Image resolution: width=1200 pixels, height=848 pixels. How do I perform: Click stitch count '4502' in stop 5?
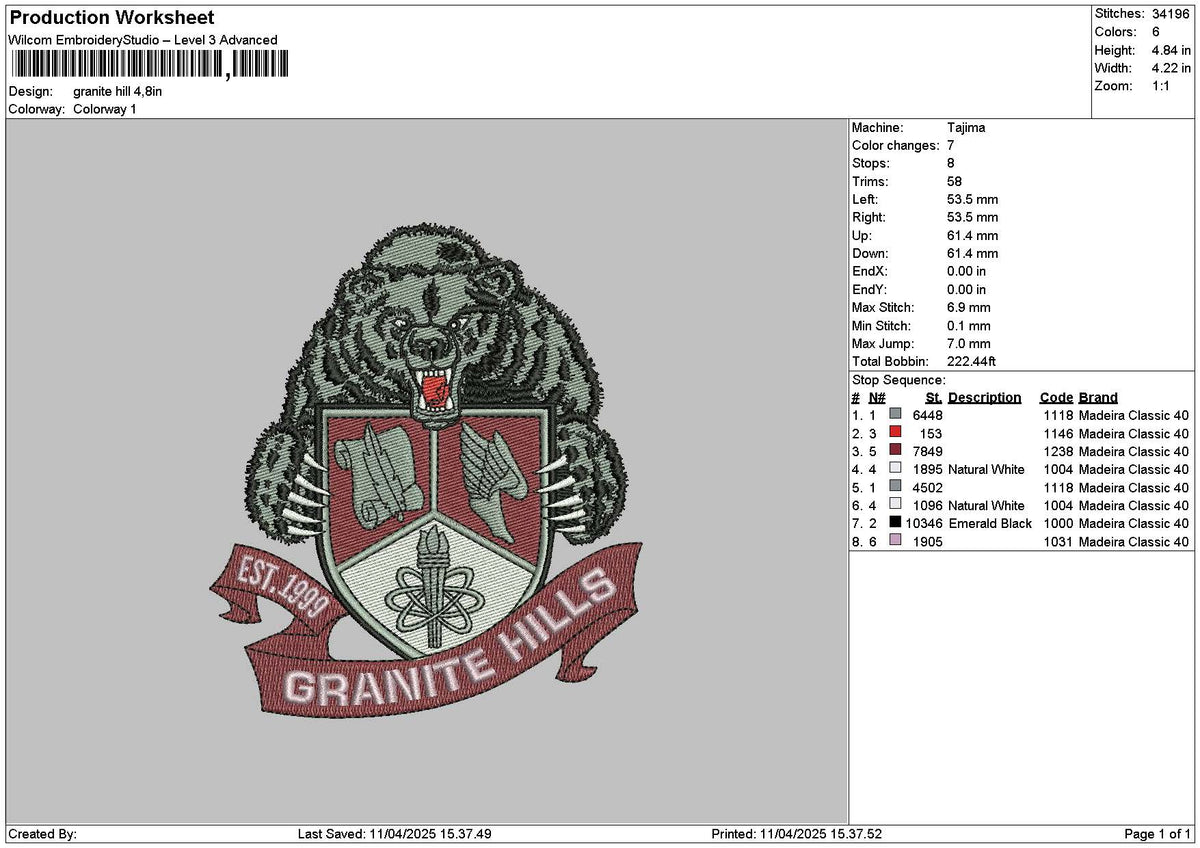pyautogui.click(x=927, y=487)
